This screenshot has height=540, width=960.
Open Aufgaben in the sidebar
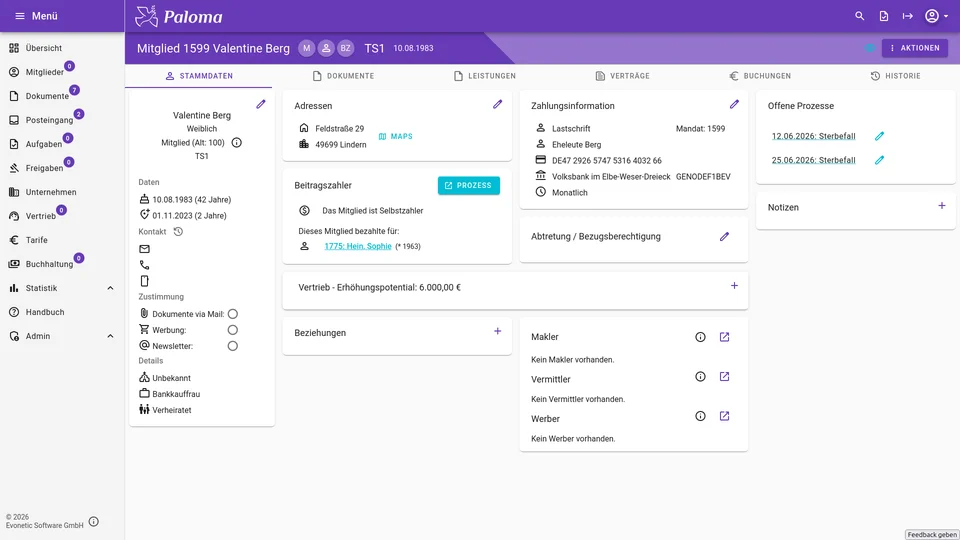tap(62, 144)
